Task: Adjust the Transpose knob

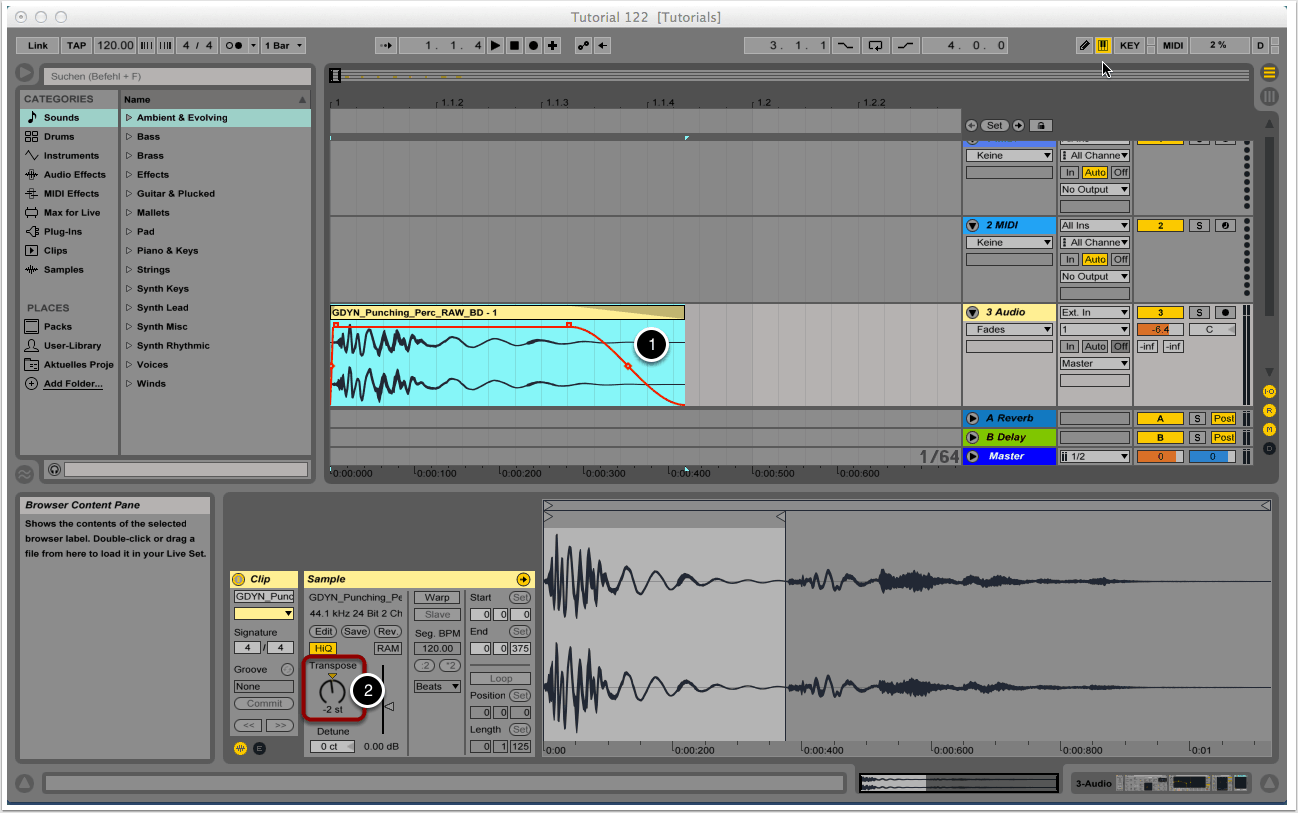Action: point(332,692)
